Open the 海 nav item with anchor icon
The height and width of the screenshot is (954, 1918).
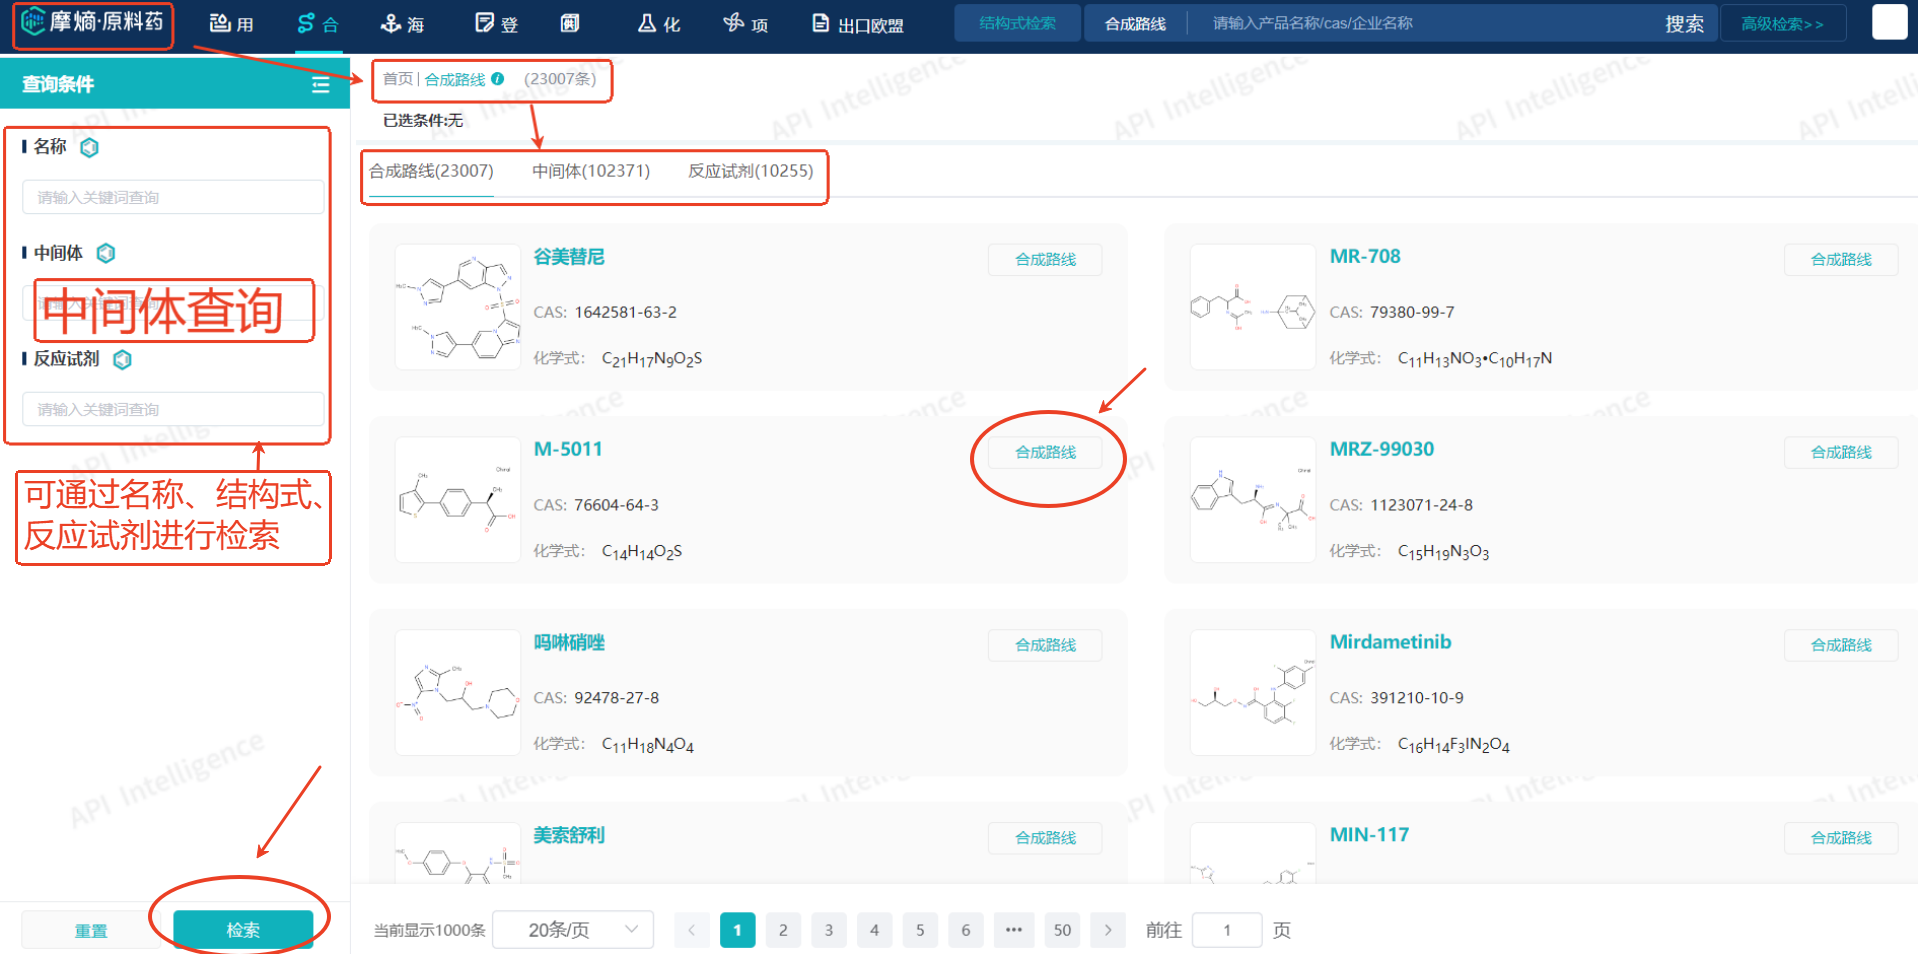pos(403,24)
